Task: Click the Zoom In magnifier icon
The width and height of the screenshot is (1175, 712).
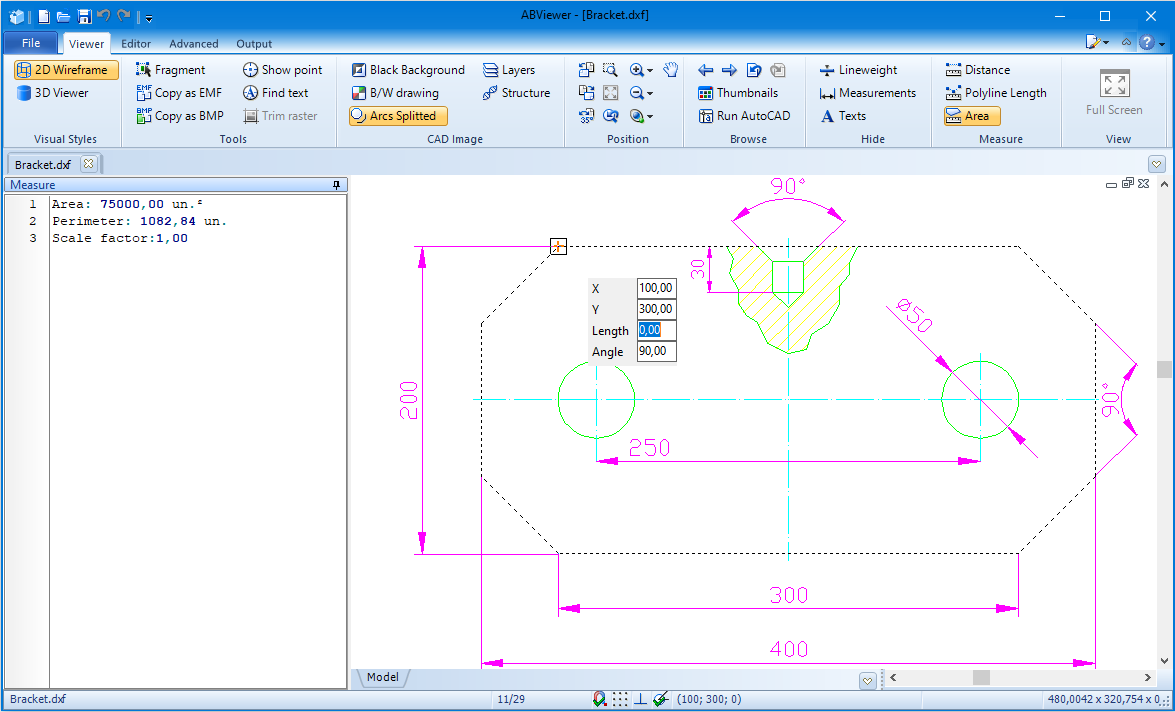Action: (x=637, y=70)
